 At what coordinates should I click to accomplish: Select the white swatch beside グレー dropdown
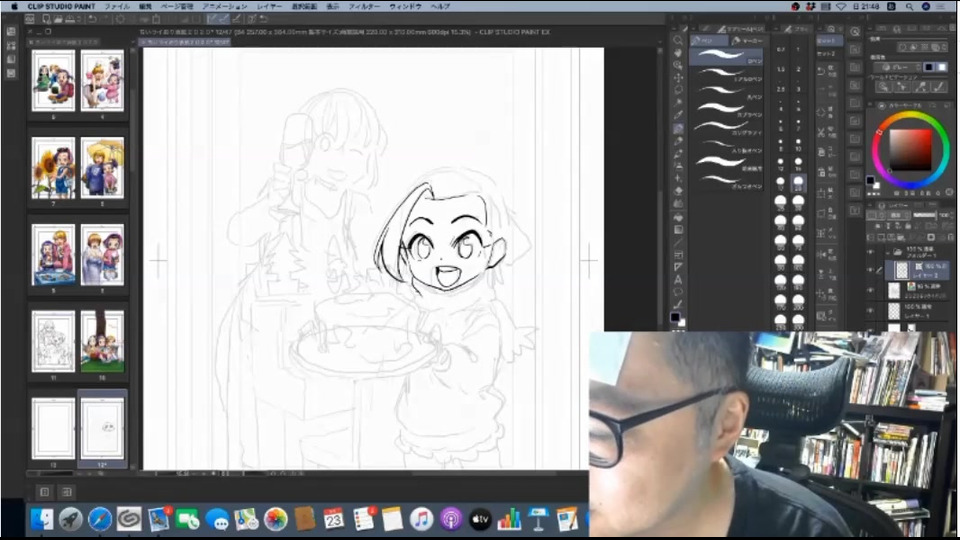pyautogui.click(x=943, y=67)
